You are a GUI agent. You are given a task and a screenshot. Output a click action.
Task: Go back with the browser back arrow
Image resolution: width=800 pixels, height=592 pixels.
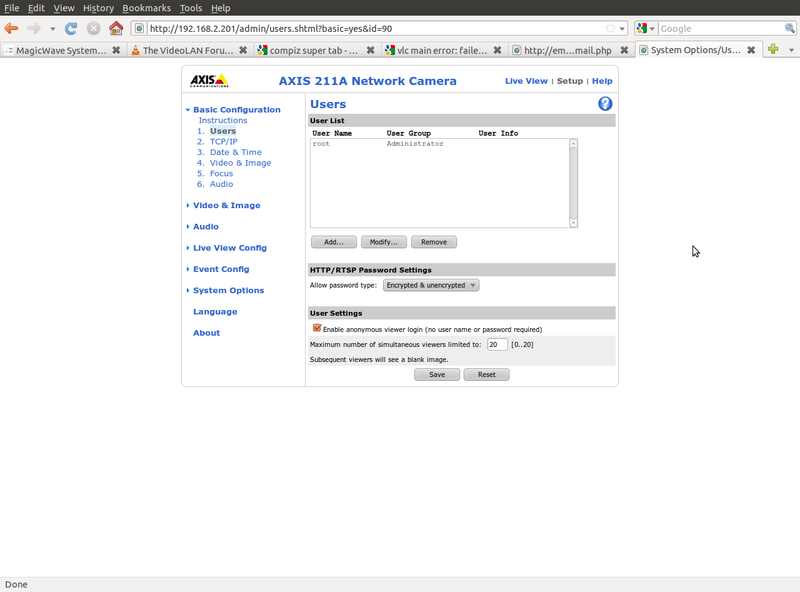(11, 29)
